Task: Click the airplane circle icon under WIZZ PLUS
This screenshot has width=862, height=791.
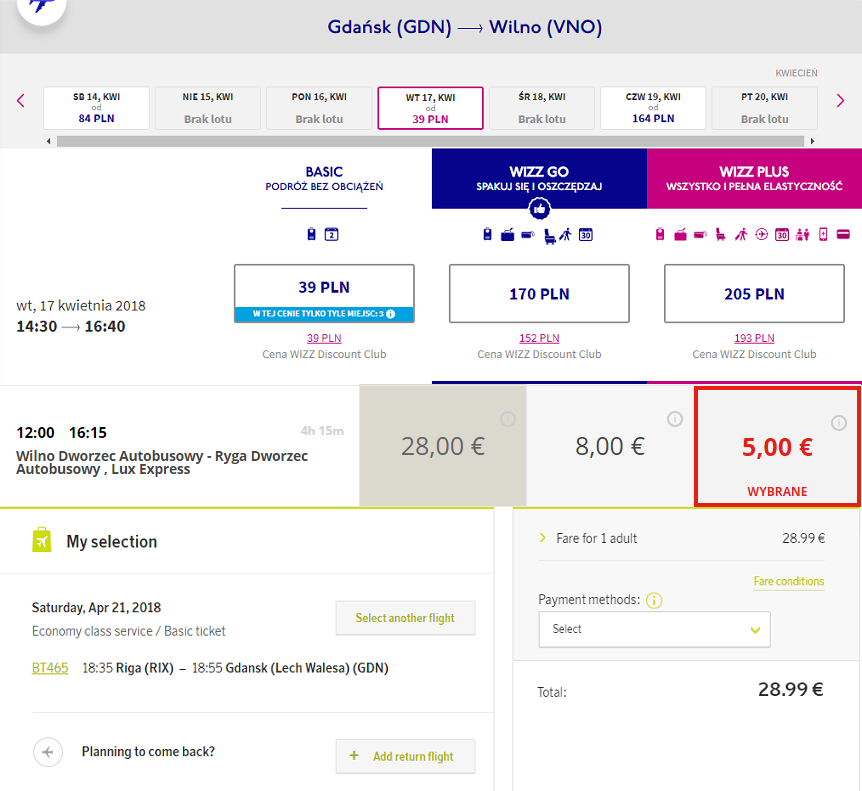Action: (x=761, y=235)
